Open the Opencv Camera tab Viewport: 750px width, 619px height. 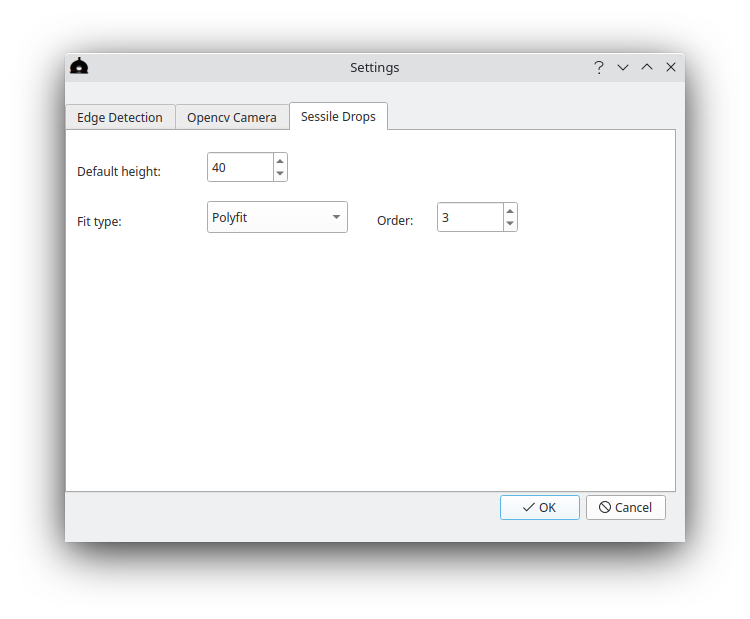pyautogui.click(x=232, y=117)
